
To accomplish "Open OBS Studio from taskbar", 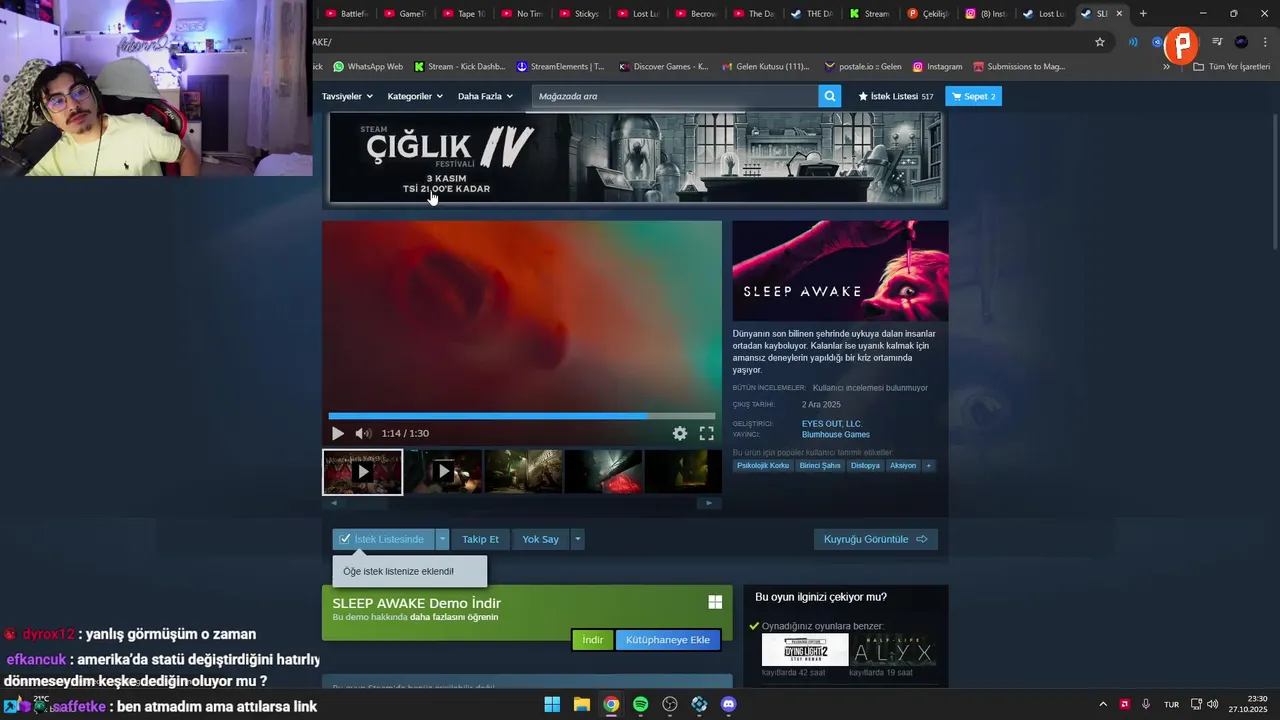I will 670,704.
